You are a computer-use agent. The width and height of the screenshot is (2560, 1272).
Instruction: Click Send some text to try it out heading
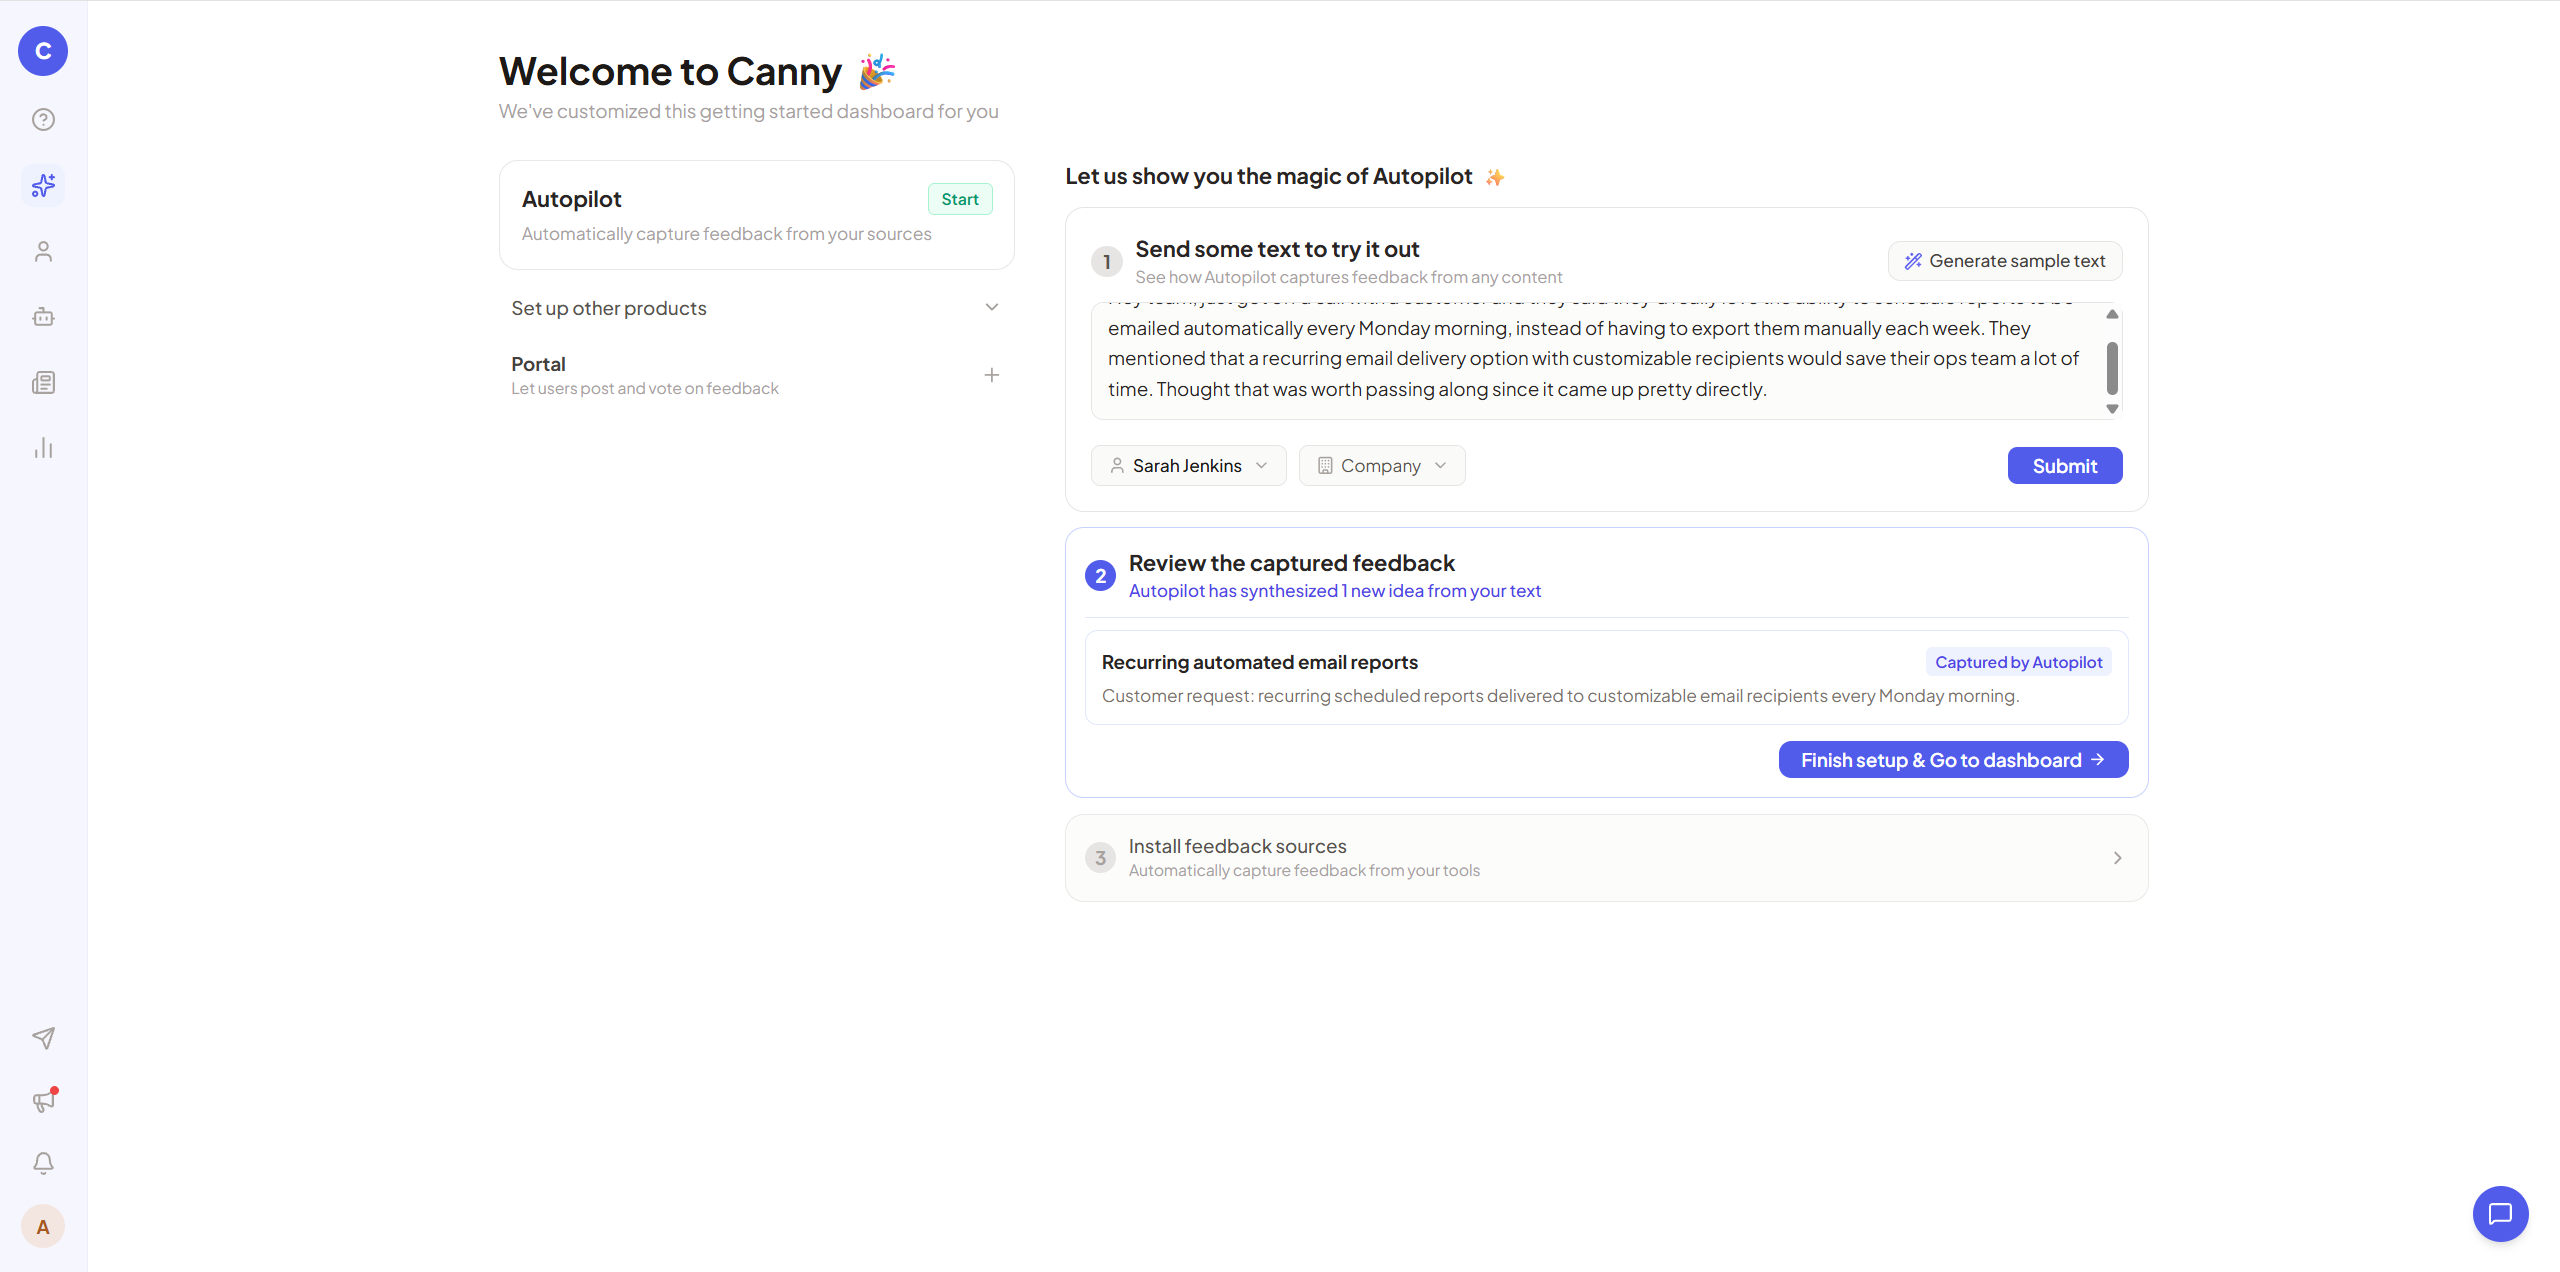tap(1277, 249)
